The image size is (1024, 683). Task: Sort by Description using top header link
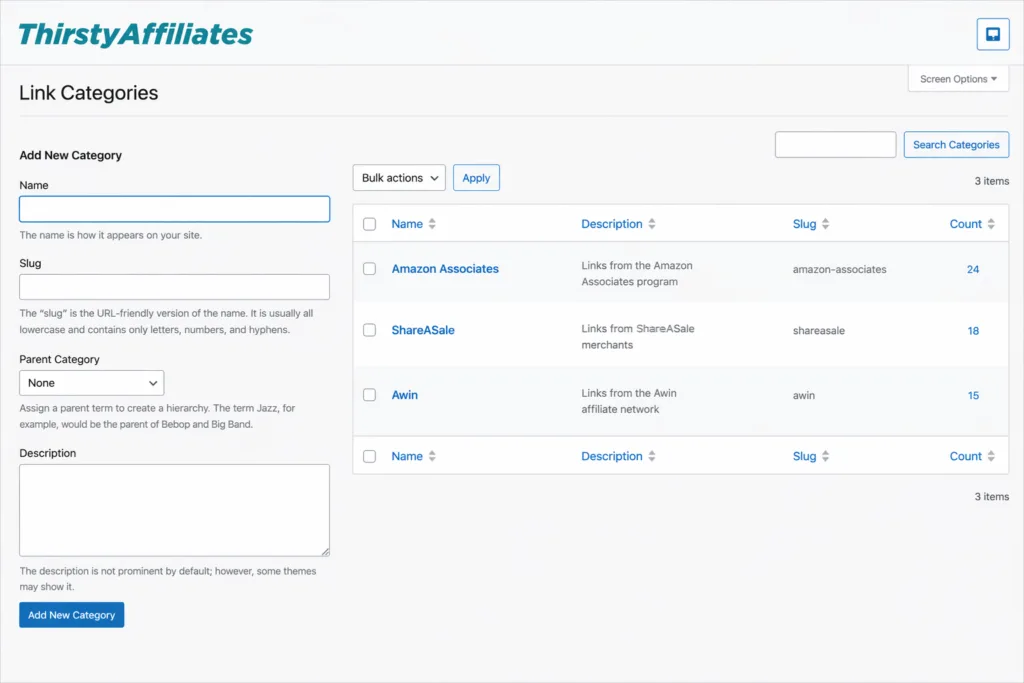612,224
